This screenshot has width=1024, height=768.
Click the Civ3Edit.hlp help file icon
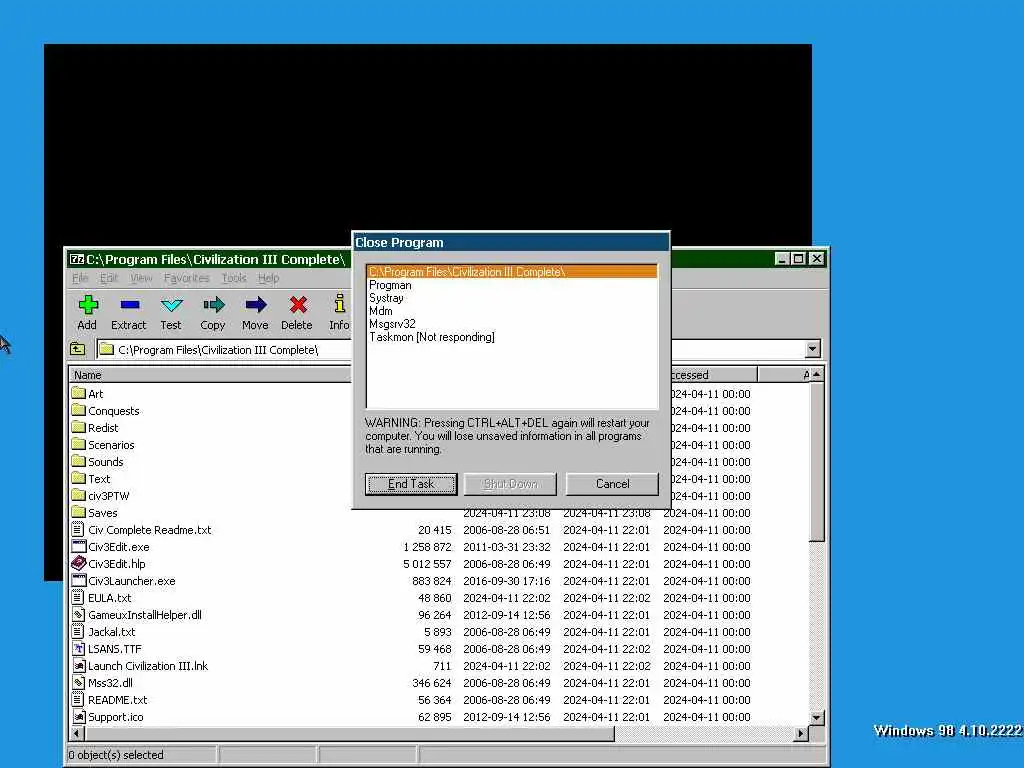coord(78,564)
